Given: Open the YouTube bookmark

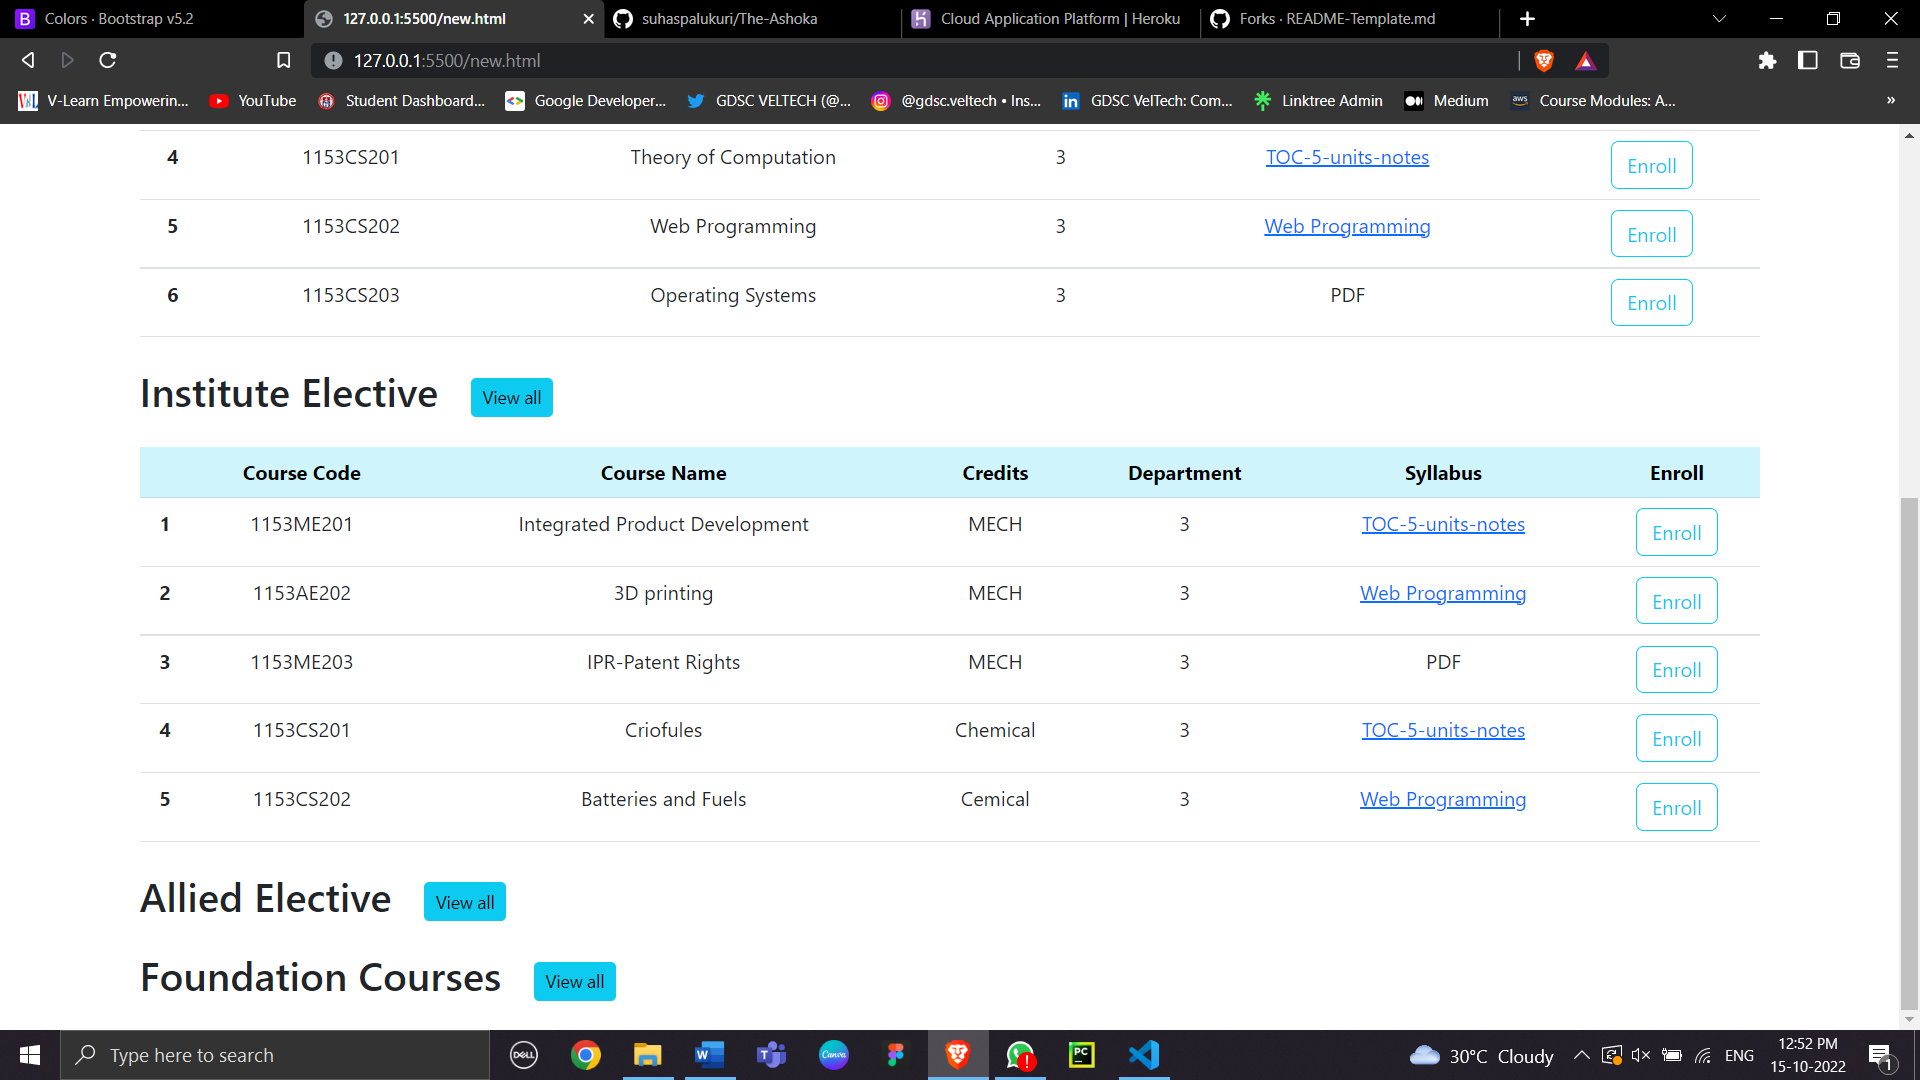Looking at the screenshot, I should tap(252, 100).
